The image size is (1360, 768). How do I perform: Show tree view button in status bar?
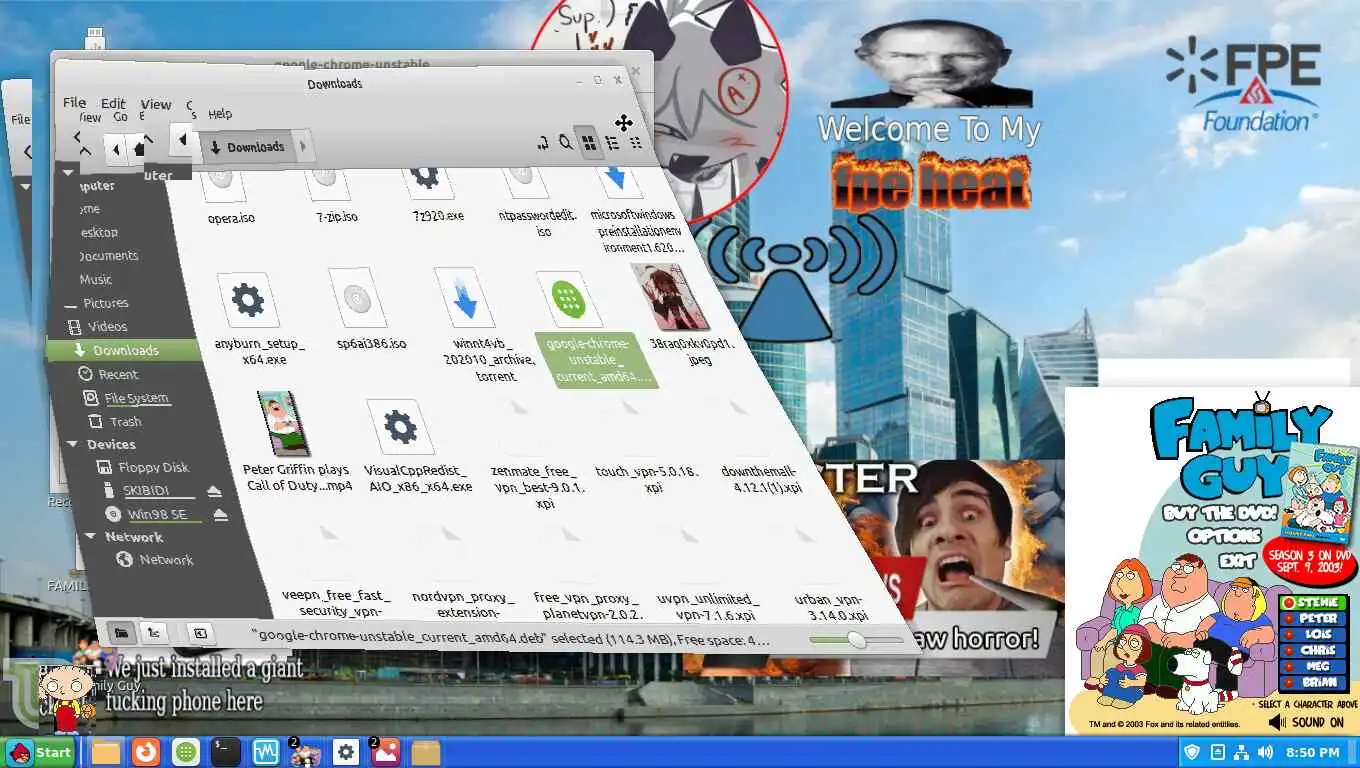coord(153,633)
